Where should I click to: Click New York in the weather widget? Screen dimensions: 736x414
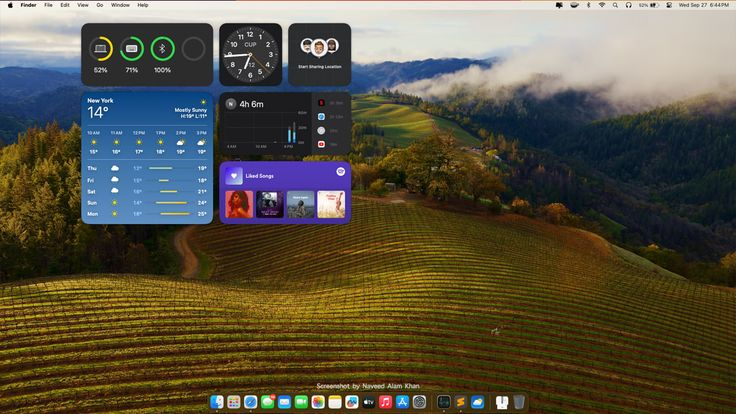click(x=100, y=100)
